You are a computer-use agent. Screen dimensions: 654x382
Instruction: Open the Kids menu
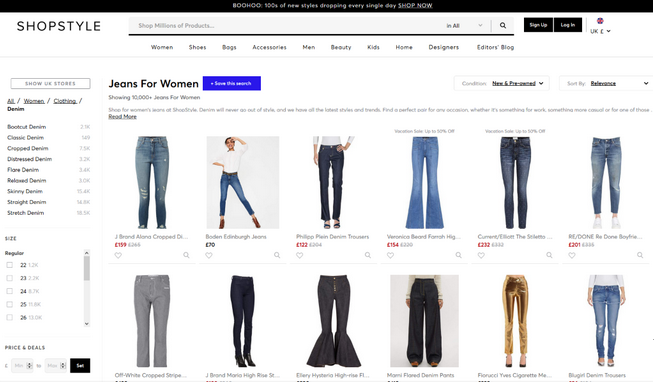point(373,47)
